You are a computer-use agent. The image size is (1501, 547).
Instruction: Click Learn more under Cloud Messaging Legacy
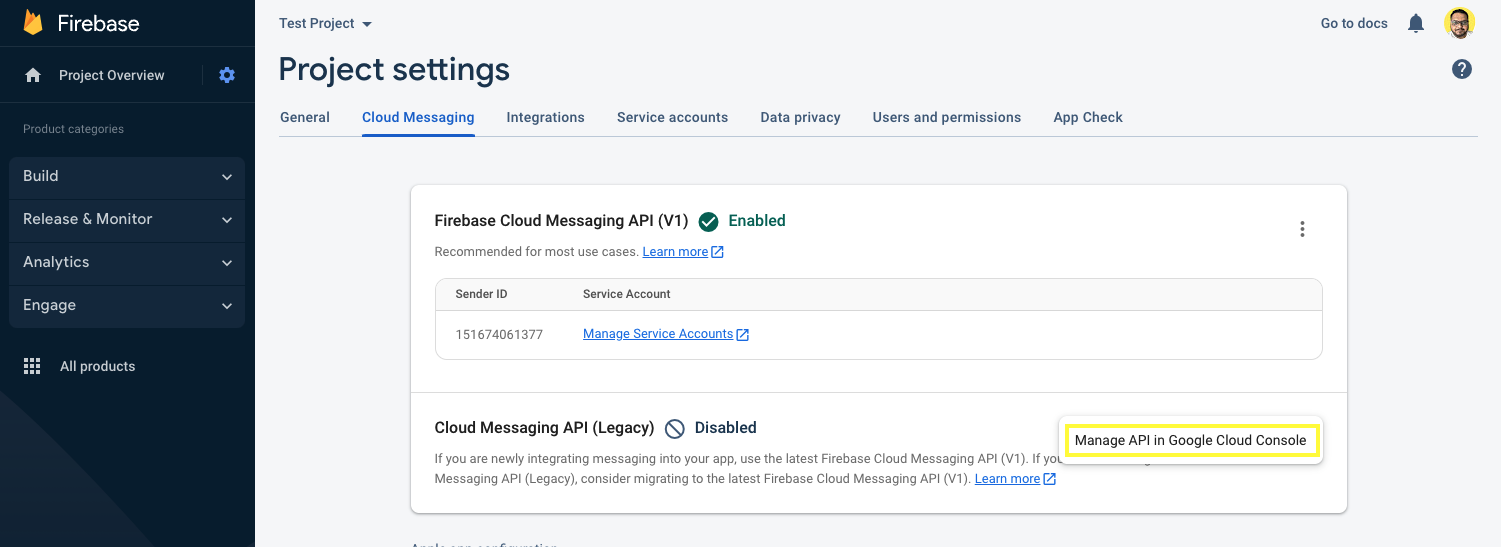[x=1007, y=479]
